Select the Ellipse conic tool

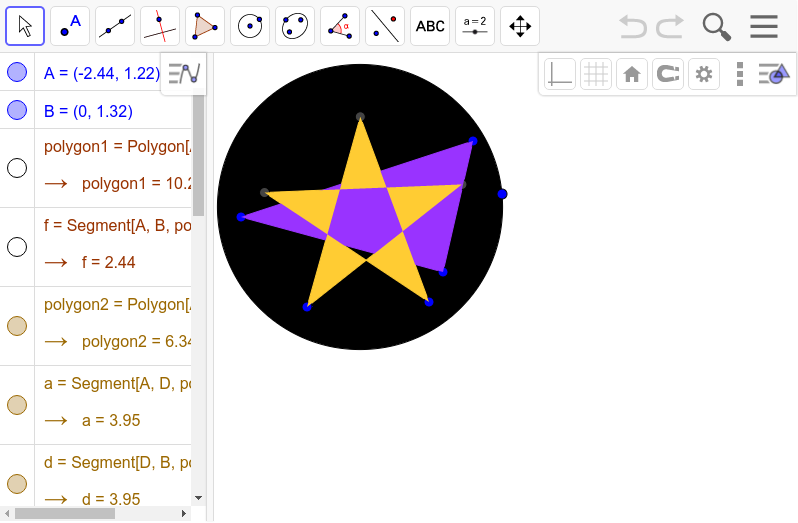click(x=295, y=26)
